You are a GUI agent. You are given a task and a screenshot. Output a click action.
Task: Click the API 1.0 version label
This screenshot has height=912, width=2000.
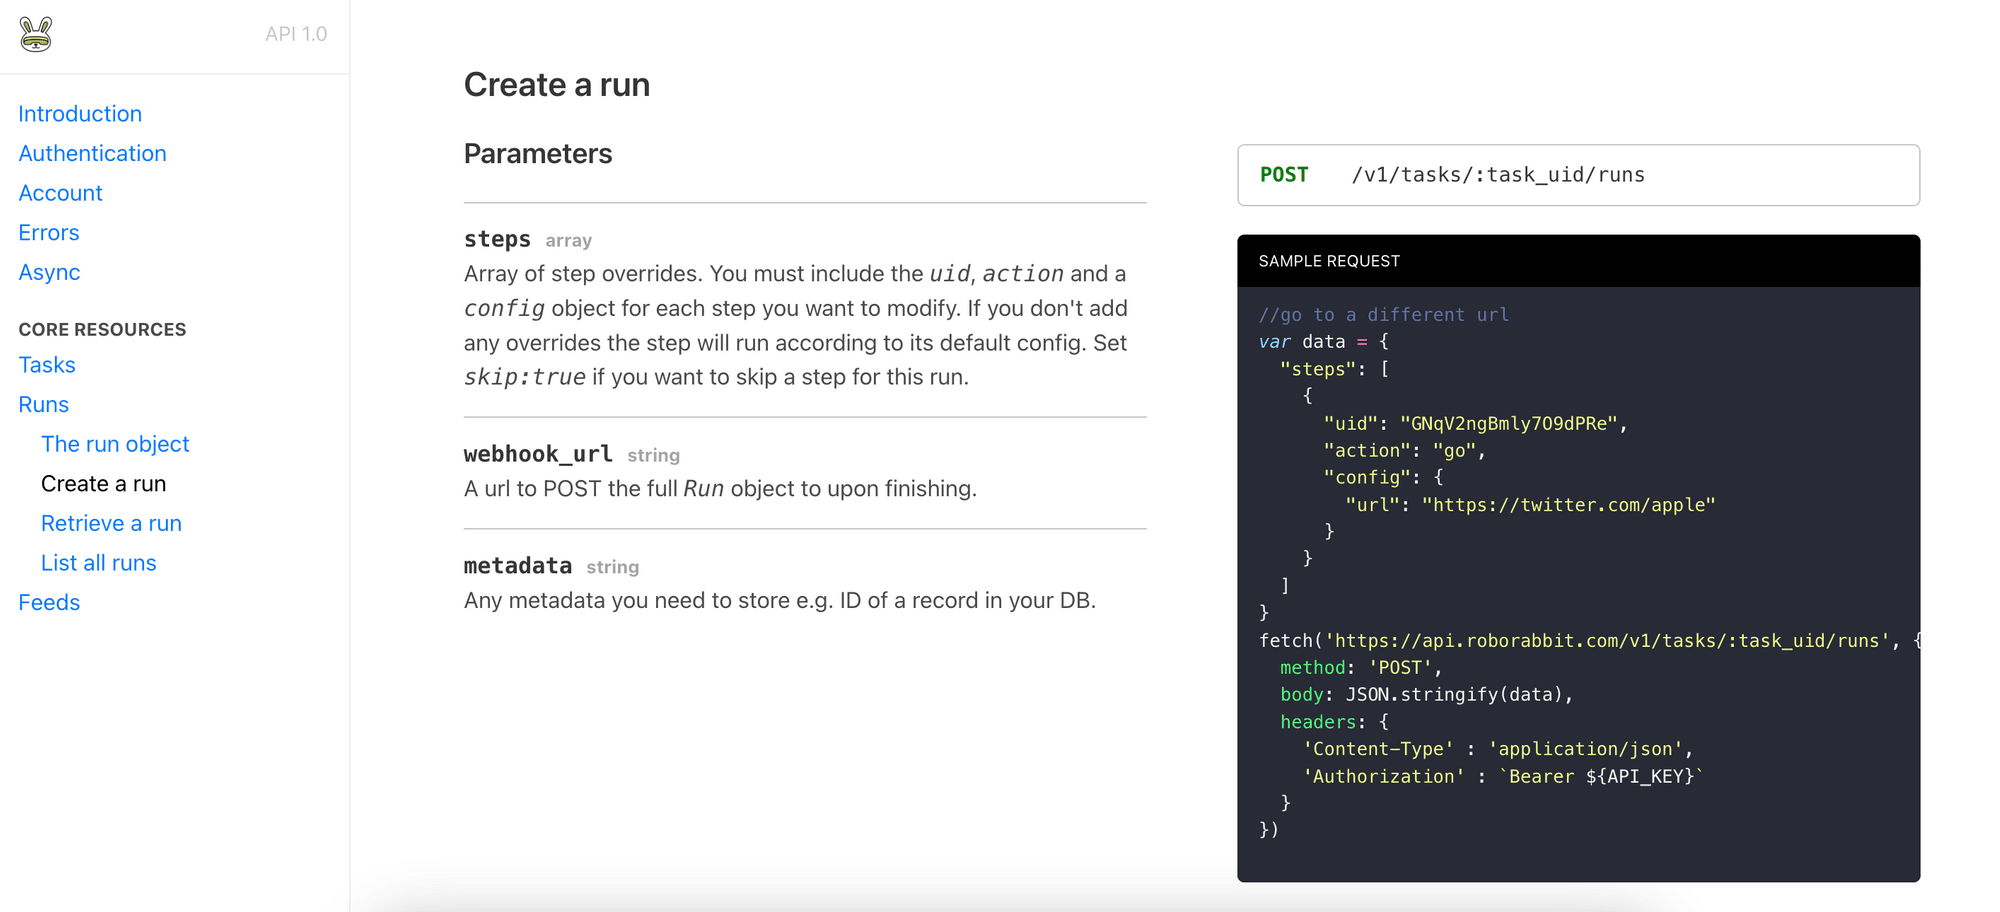click(296, 34)
